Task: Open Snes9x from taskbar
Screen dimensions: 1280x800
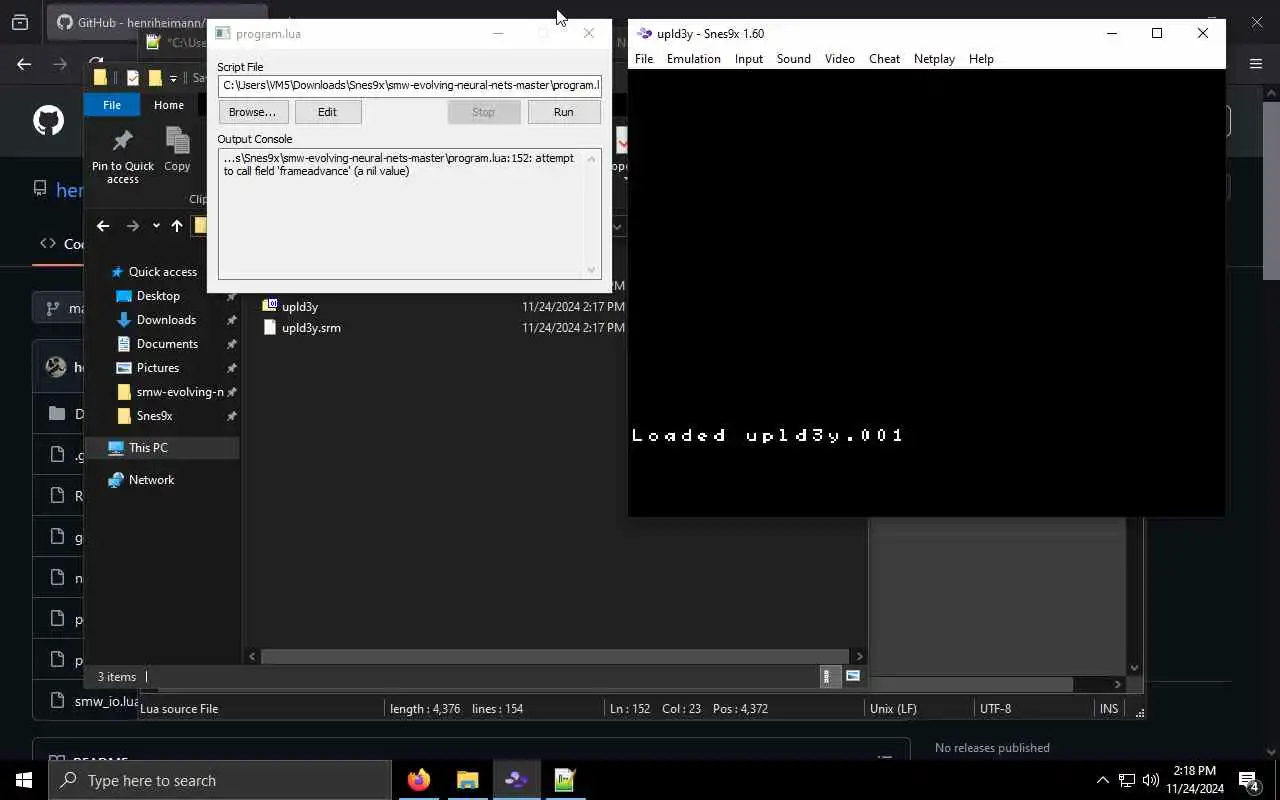Action: click(516, 780)
